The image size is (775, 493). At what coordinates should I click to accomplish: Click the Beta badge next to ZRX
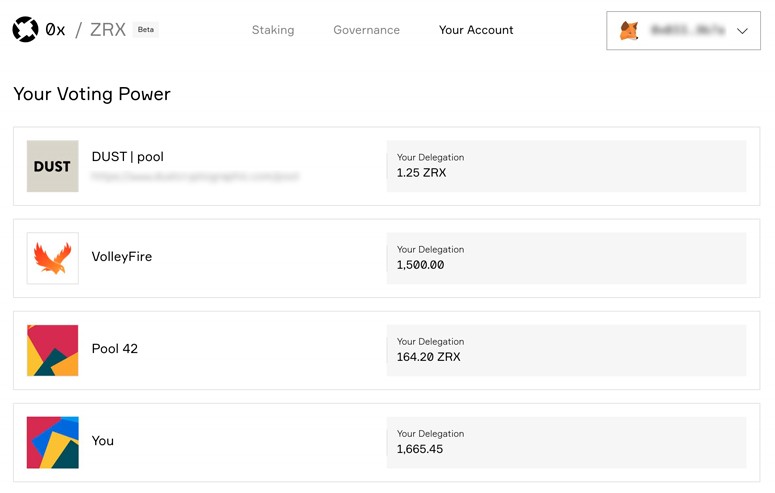[145, 30]
